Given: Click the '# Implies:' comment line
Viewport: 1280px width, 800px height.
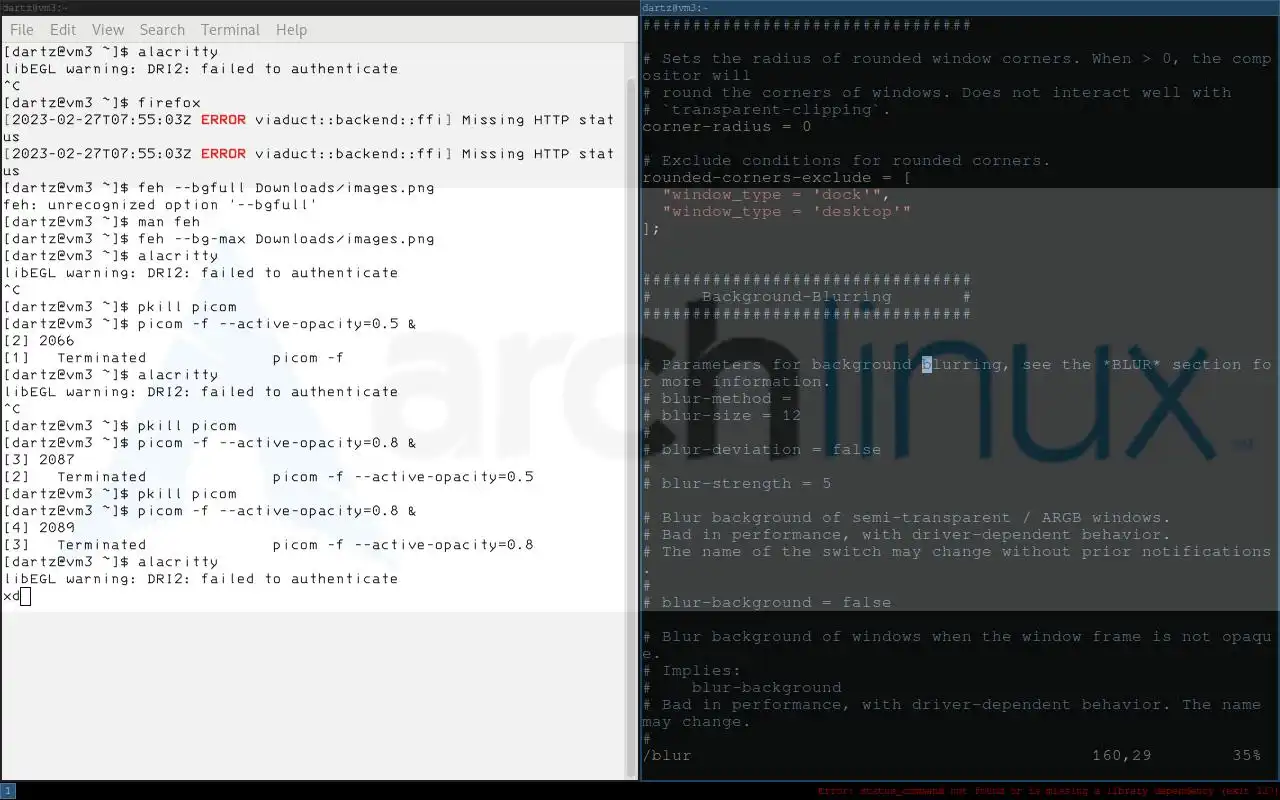Looking at the screenshot, I should [x=692, y=671].
